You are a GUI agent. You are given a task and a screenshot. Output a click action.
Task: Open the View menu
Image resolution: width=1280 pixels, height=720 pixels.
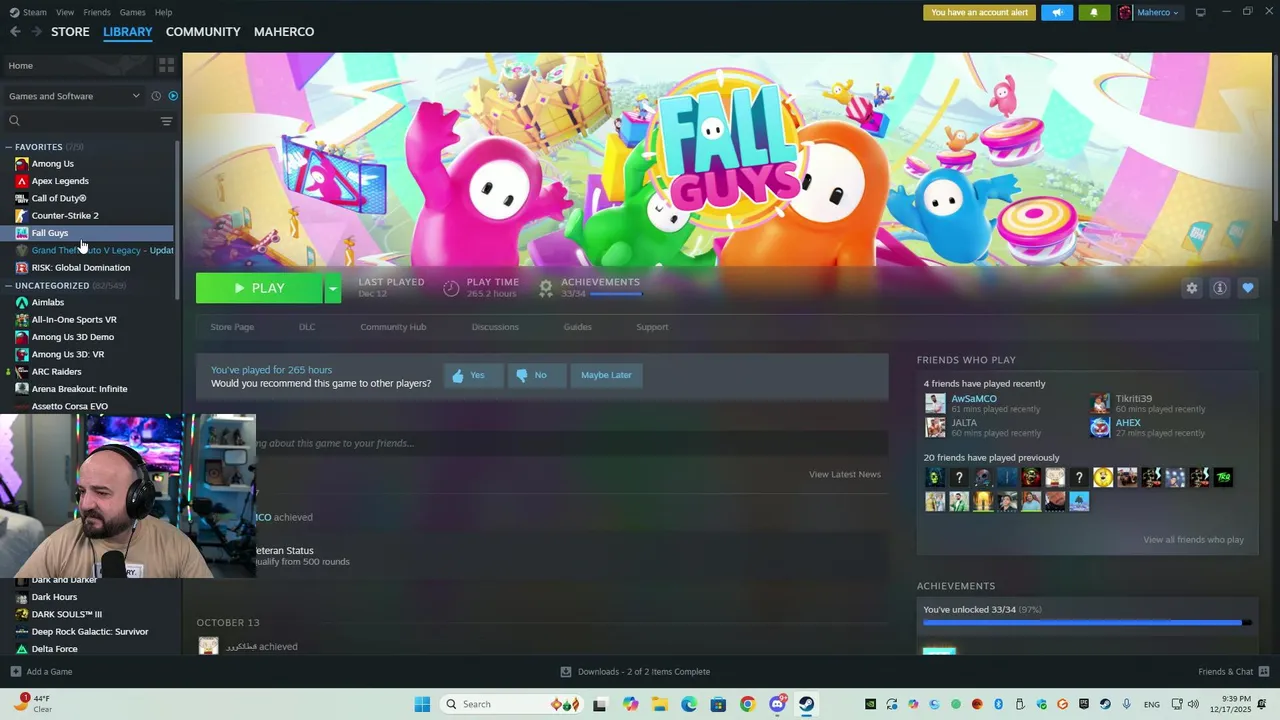[65, 13]
